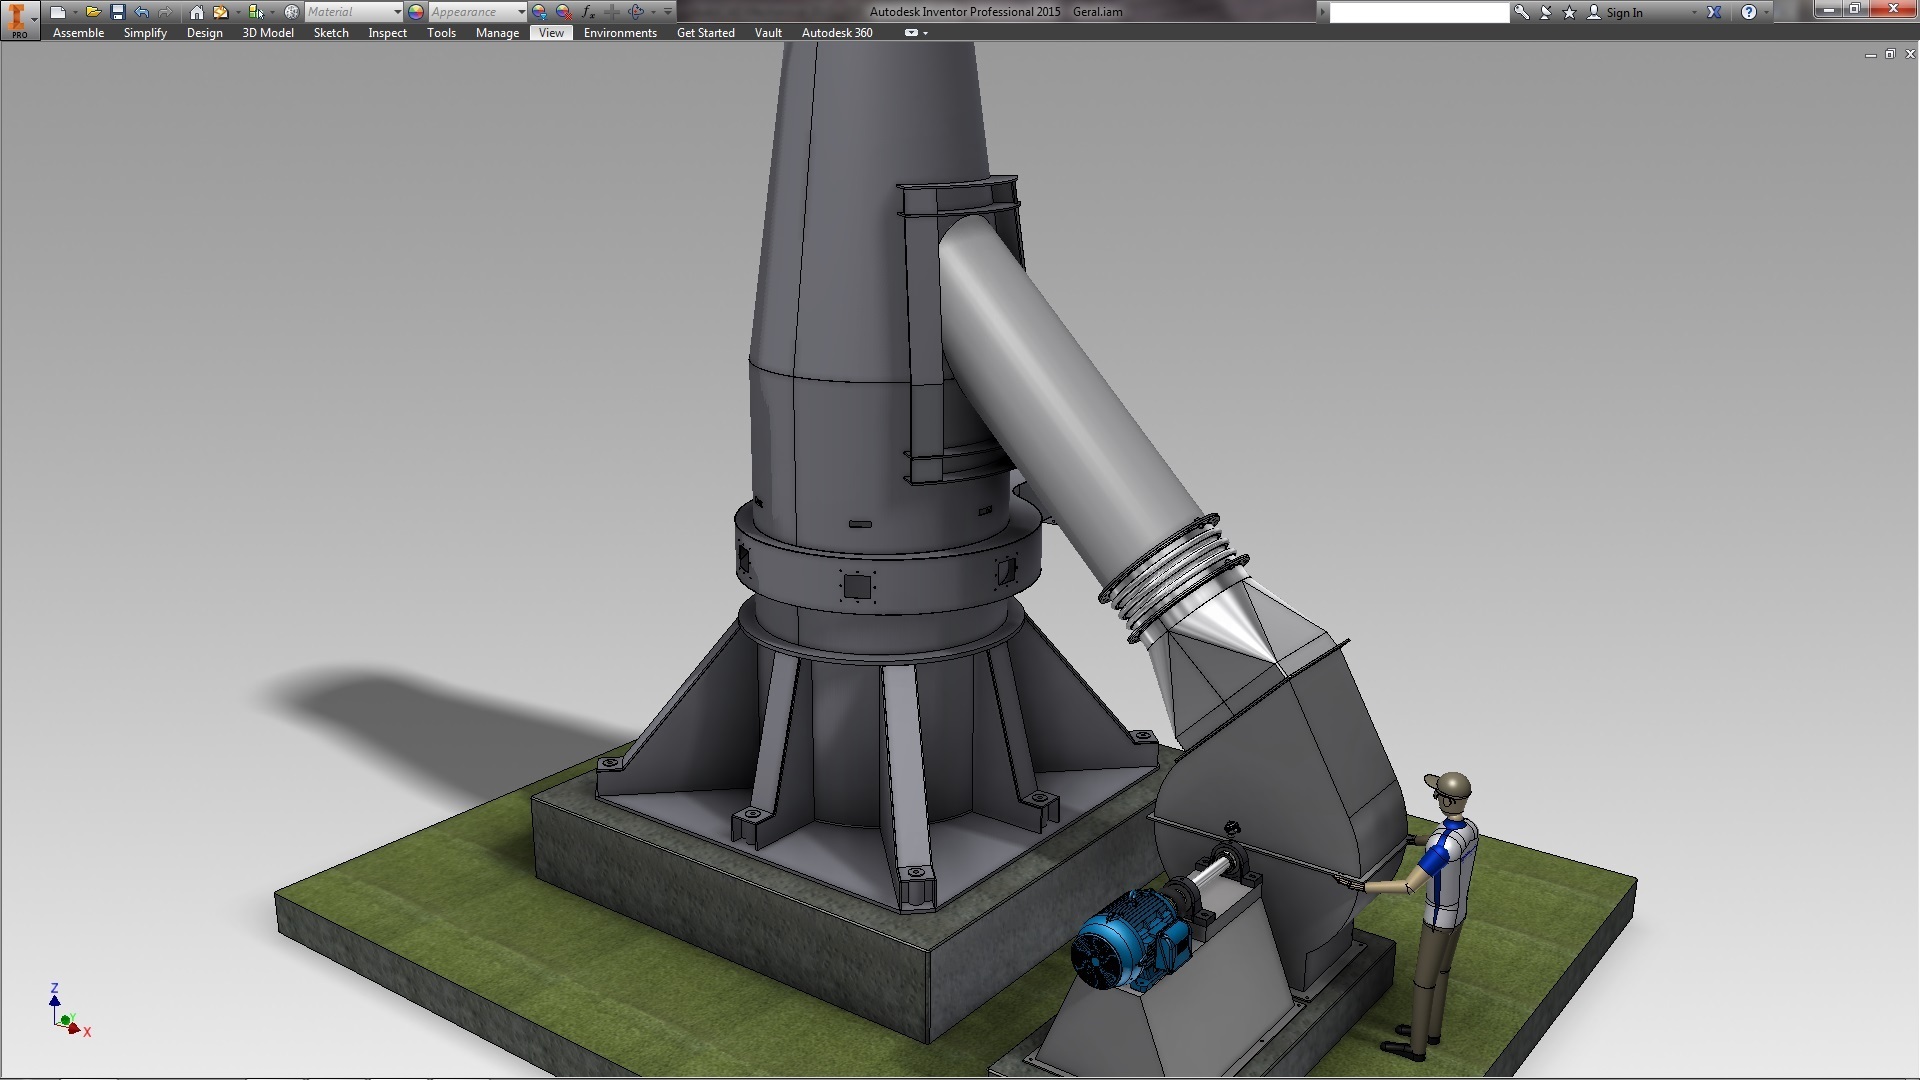Expand the Material dropdown list

tap(397, 12)
